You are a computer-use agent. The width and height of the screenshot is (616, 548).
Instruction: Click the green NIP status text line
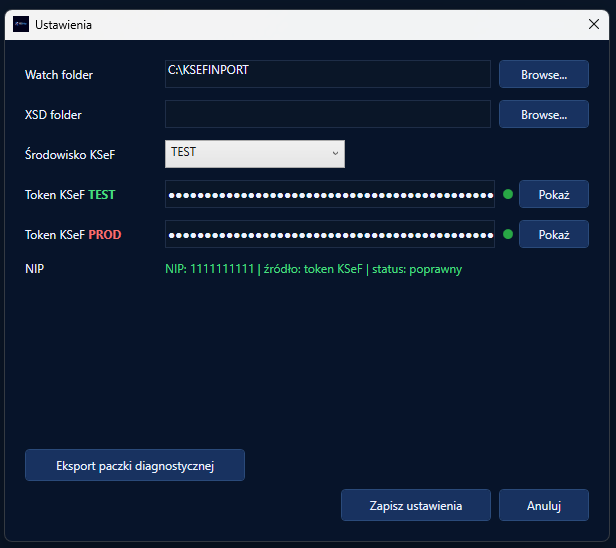(x=313, y=269)
